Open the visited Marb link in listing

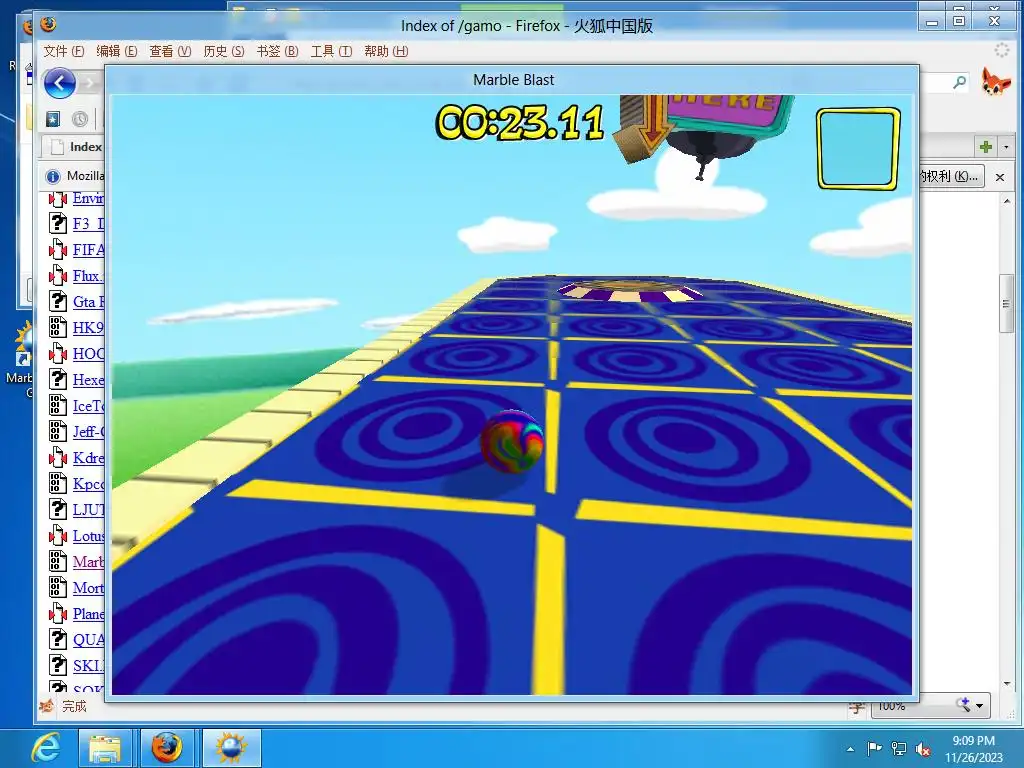pyautogui.click(x=88, y=562)
